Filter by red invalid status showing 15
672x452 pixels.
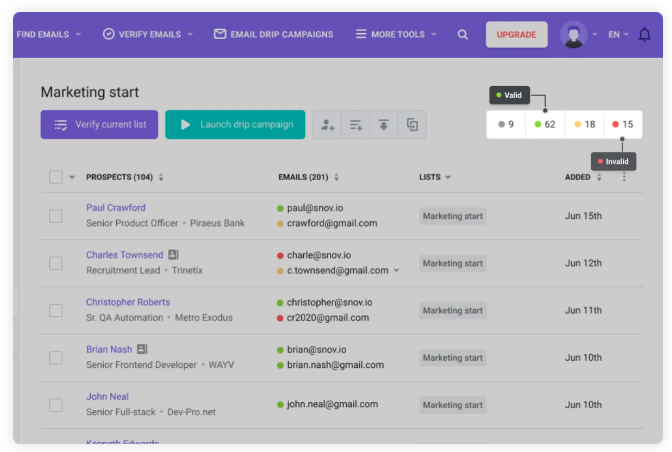click(623, 124)
